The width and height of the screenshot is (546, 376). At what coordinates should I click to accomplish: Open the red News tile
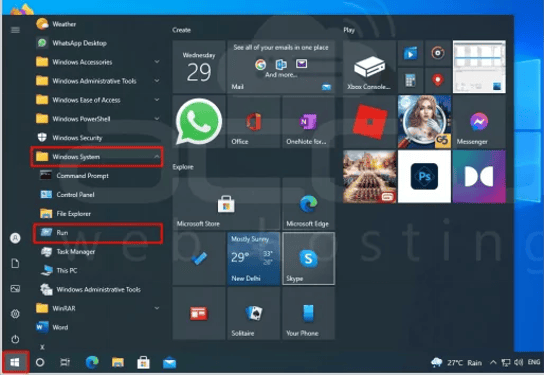199,314
